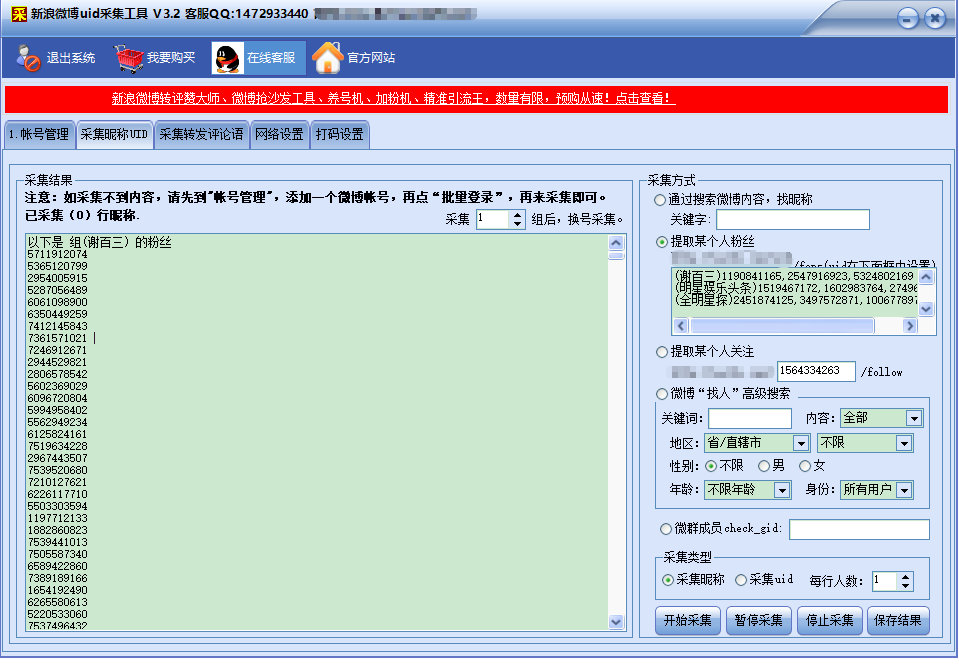Select 采集昵称 collection type
959x666 pixels.
[x=668, y=580]
